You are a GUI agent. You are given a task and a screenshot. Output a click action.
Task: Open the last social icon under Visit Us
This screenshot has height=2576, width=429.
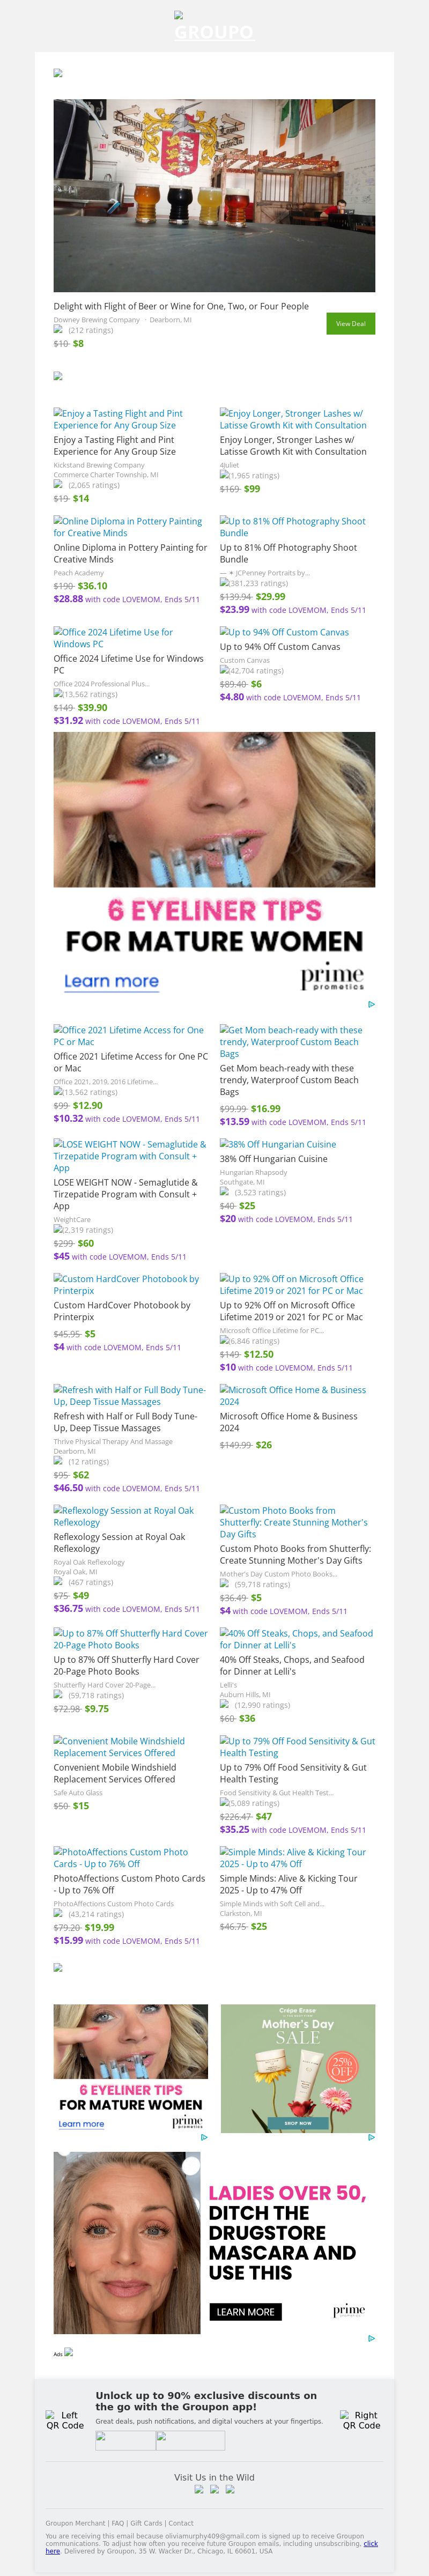(x=231, y=2490)
